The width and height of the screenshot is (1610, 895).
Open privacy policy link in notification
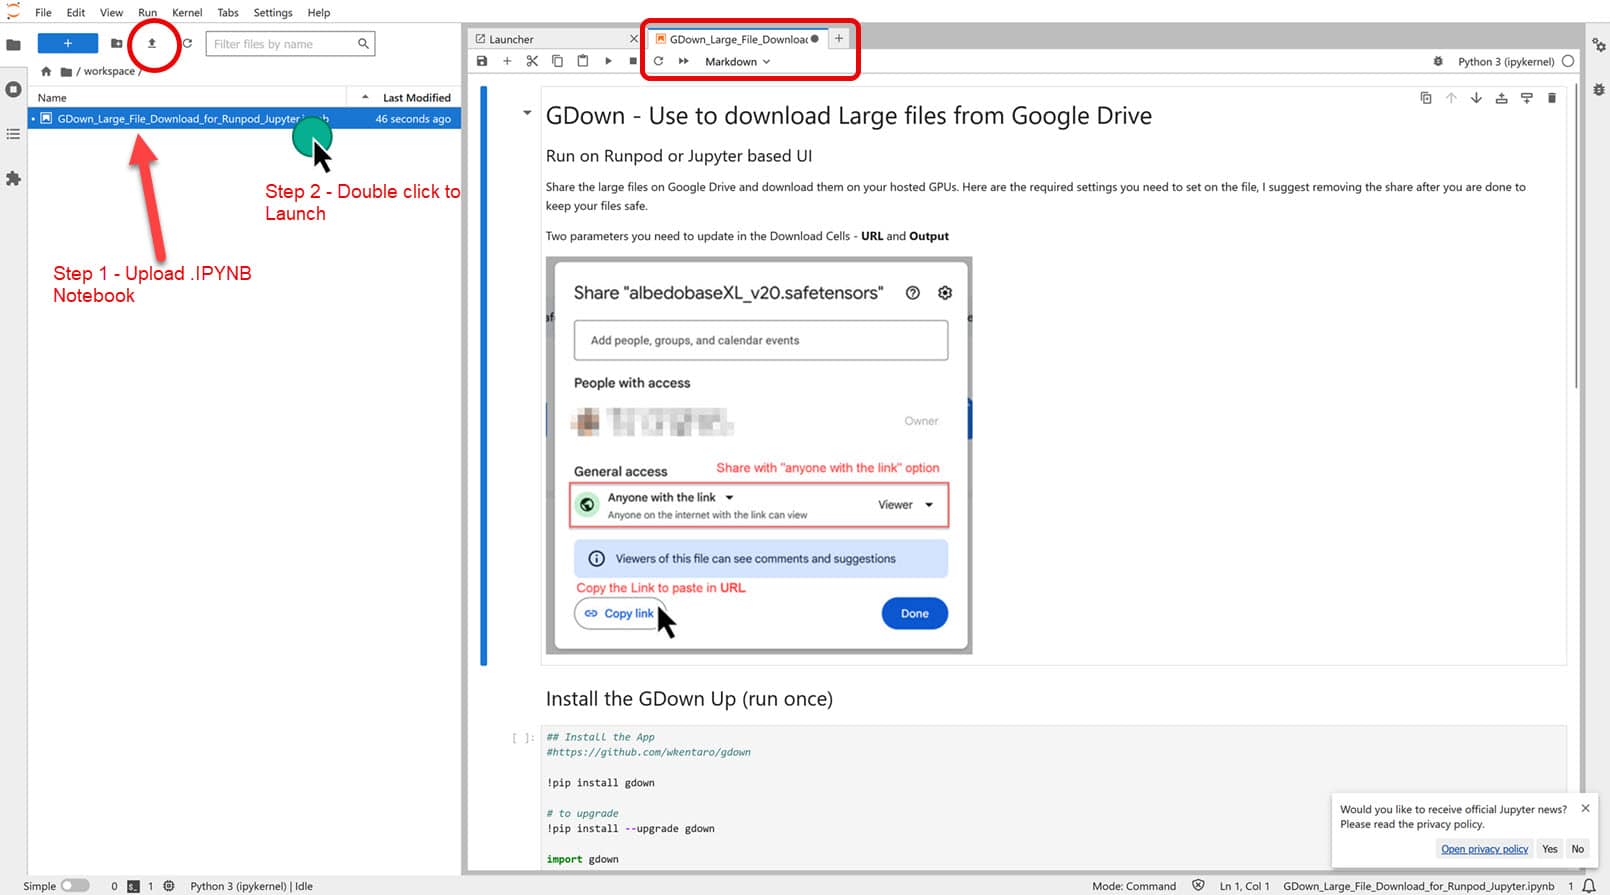pos(1484,849)
